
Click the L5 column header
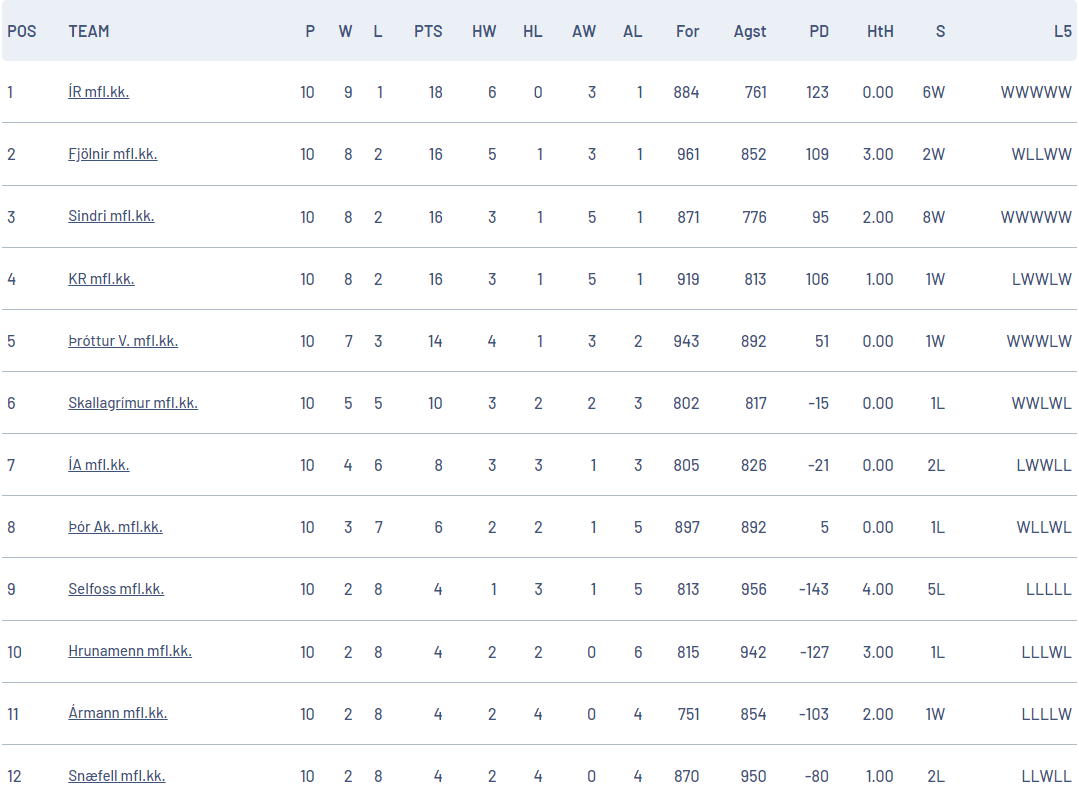coord(1062,32)
